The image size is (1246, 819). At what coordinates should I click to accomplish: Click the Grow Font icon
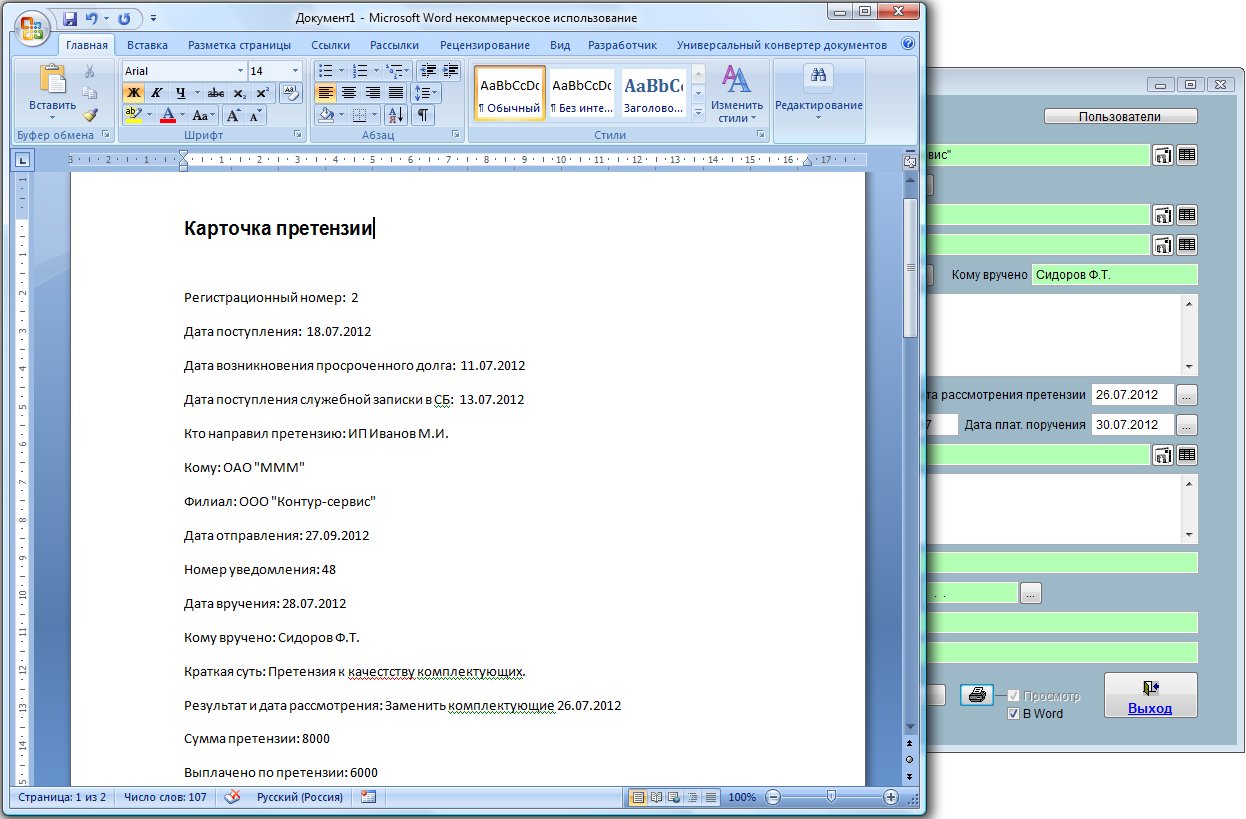tap(235, 115)
